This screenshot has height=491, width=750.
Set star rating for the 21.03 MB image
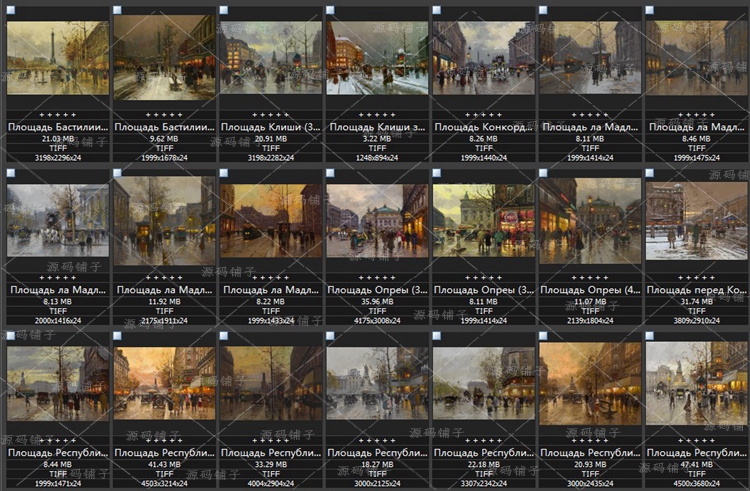coord(58,115)
